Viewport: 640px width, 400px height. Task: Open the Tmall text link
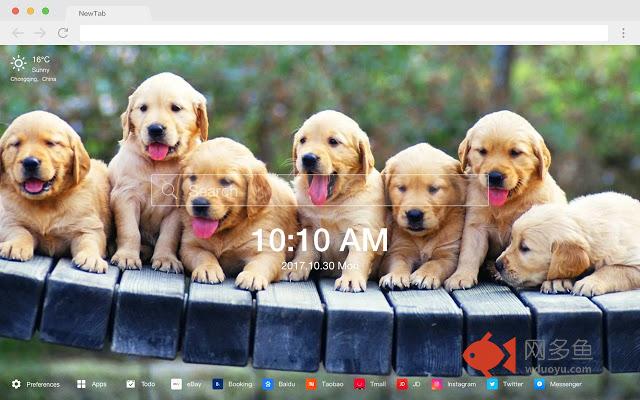tap(378, 384)
